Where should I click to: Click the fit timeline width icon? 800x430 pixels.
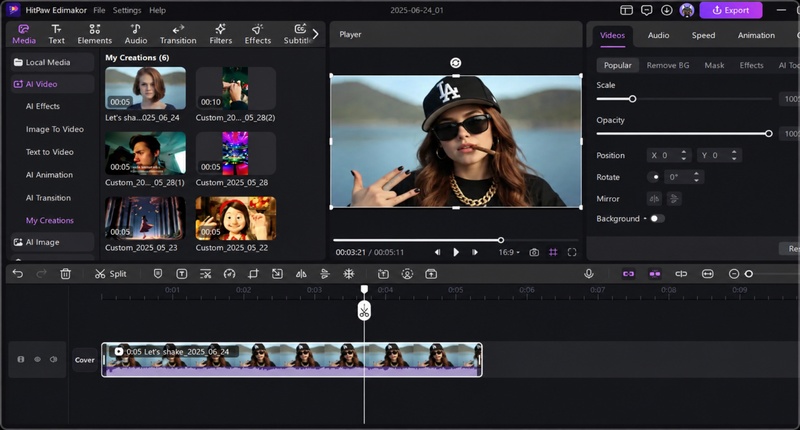(708, 274)
